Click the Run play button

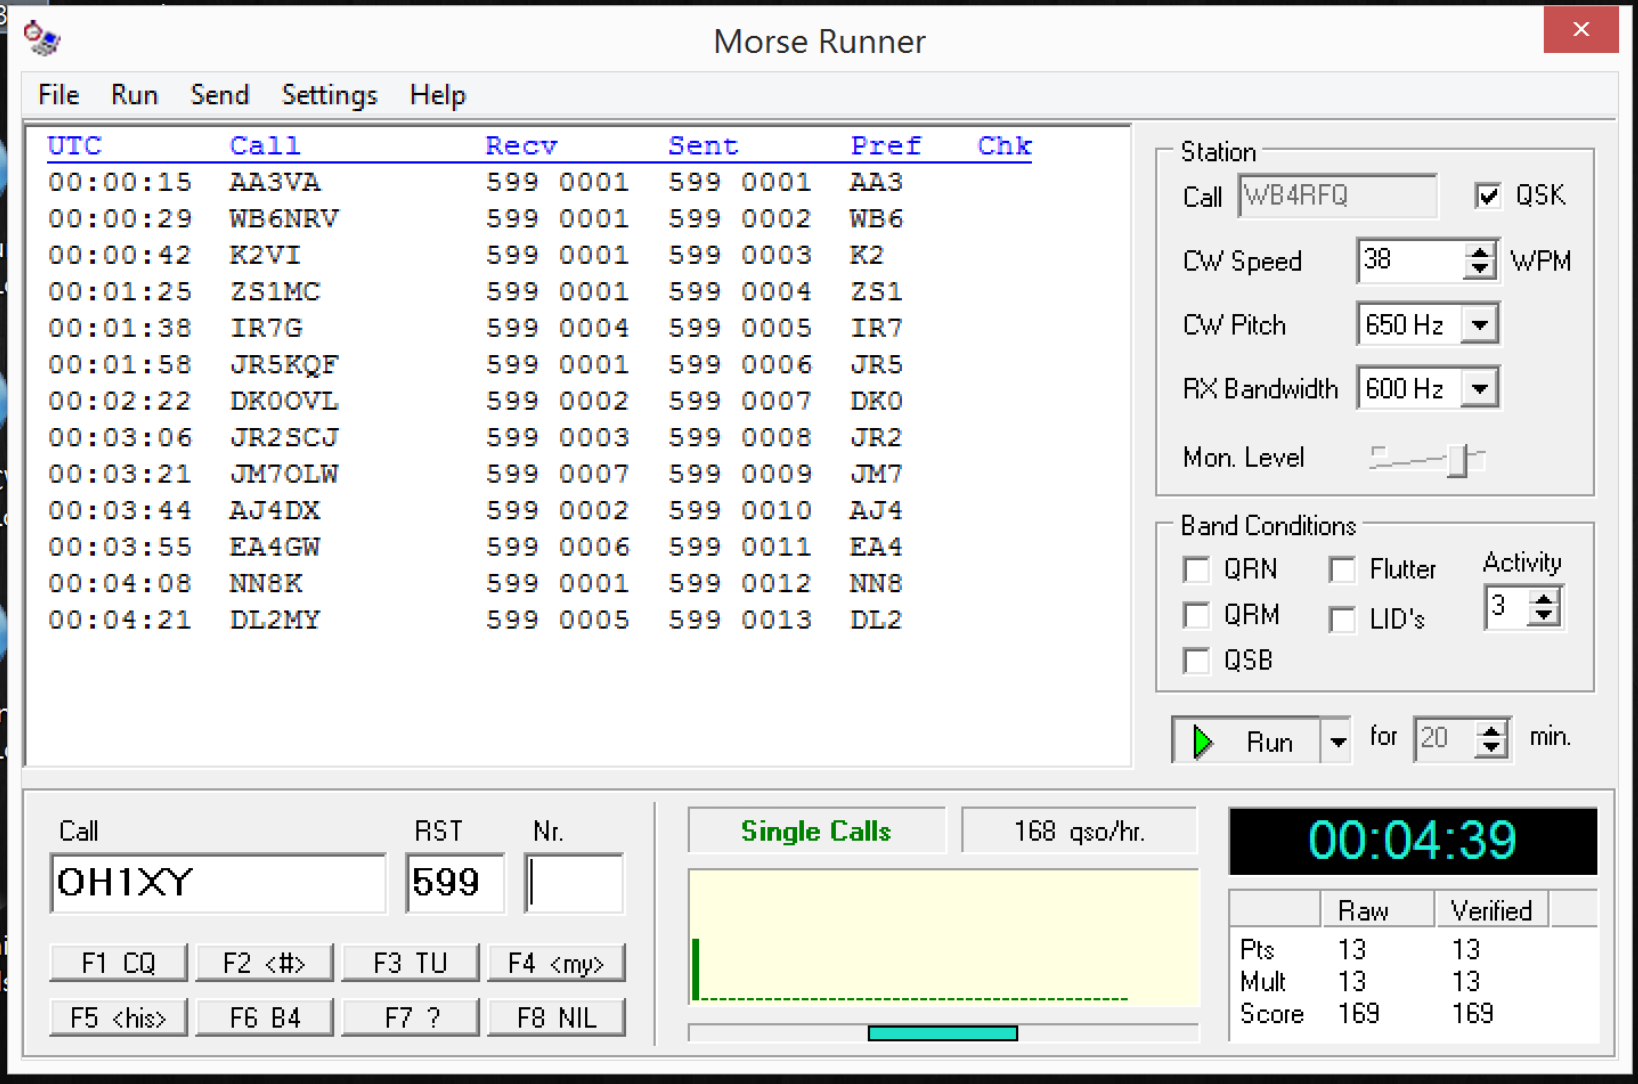1246,742
